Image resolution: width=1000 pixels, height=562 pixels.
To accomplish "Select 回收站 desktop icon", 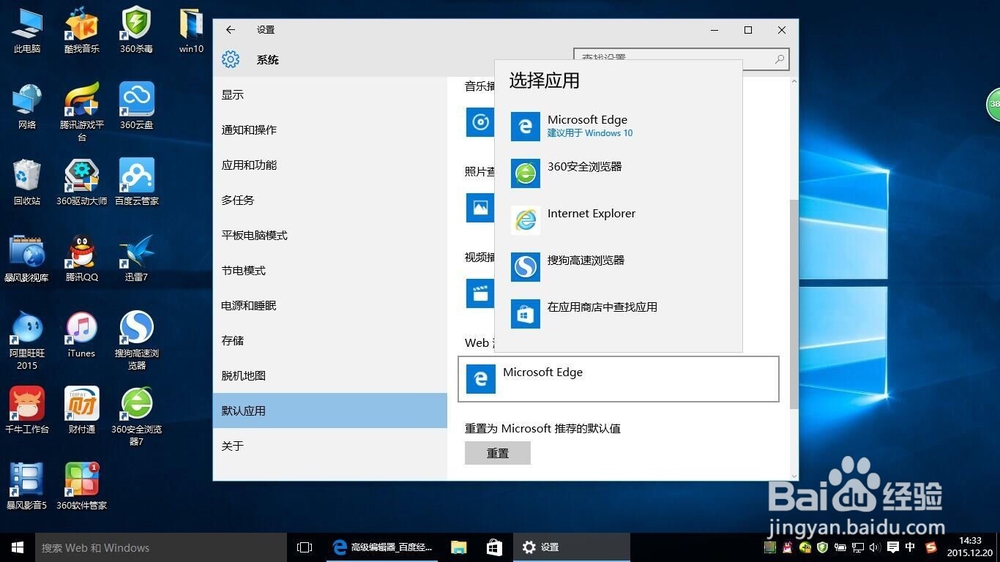I will click(27, 182).
